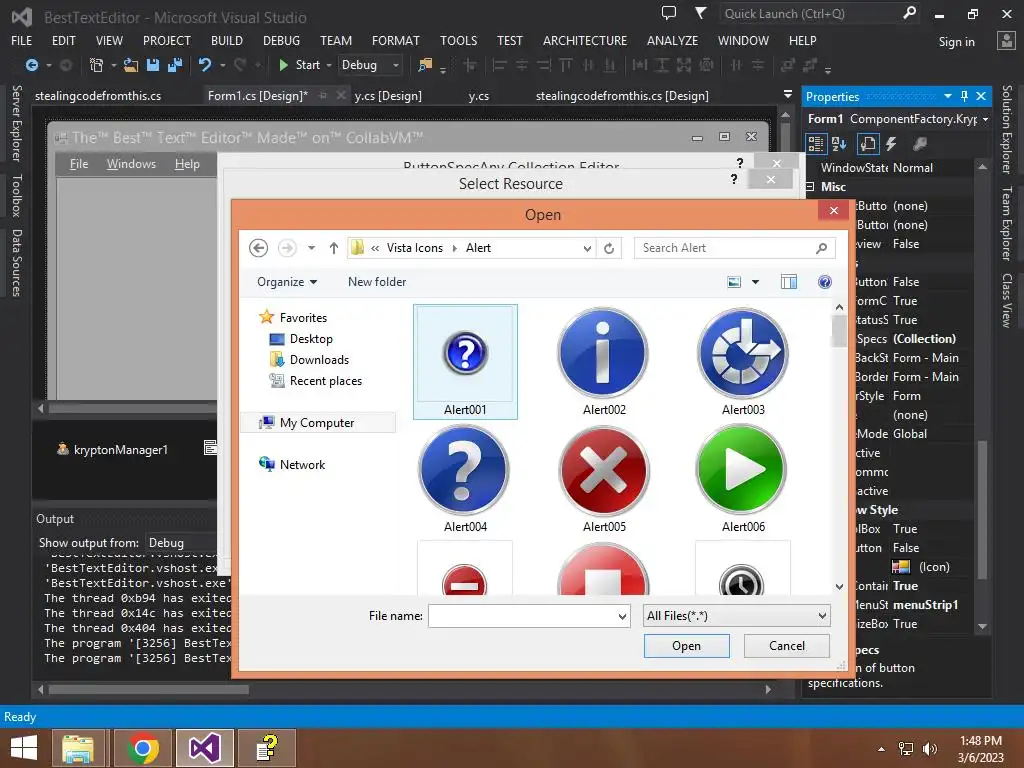Toggle the preview pane
Screen dimensions: 1024x768
click(789, 282)
